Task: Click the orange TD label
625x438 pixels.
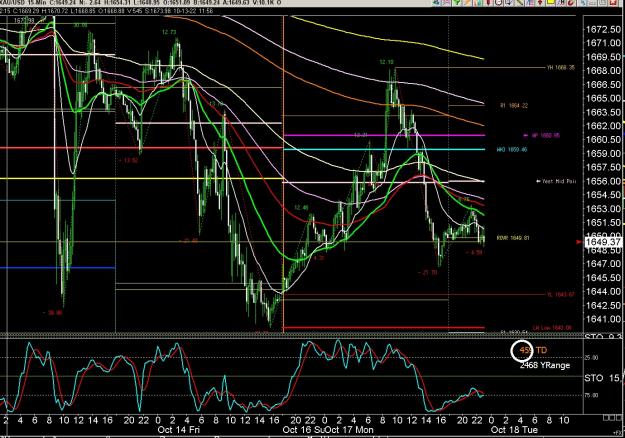Action: click(541, 350)
